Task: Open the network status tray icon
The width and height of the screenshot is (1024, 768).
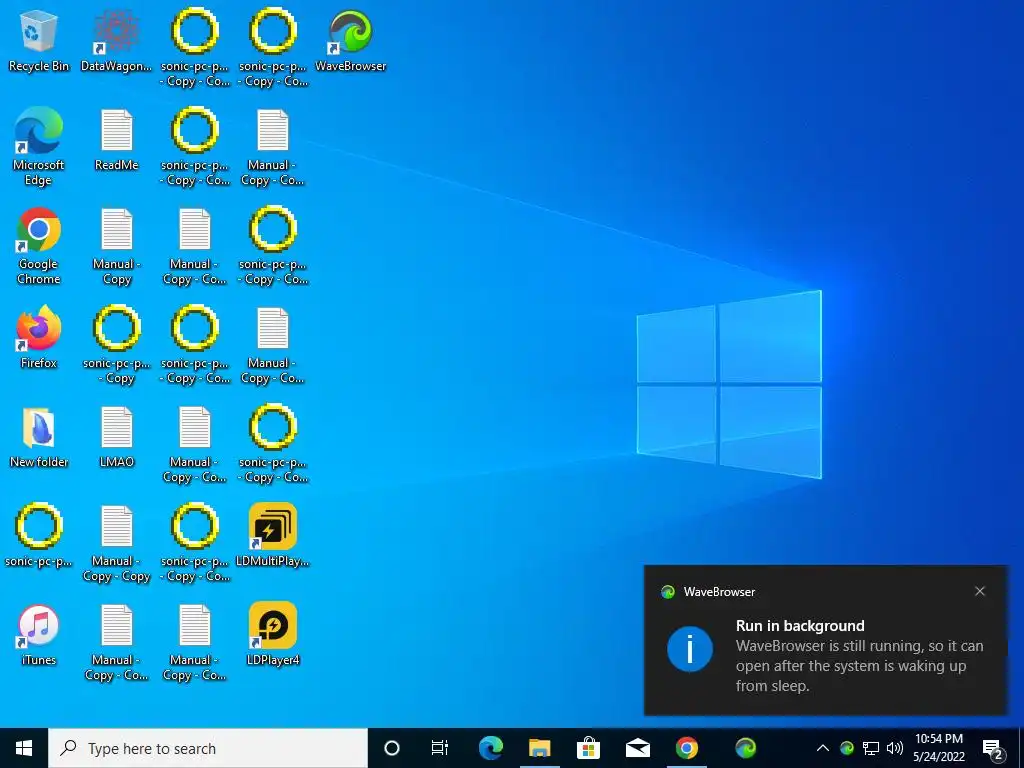Action: pyautogui.click(x=871, y=748)
